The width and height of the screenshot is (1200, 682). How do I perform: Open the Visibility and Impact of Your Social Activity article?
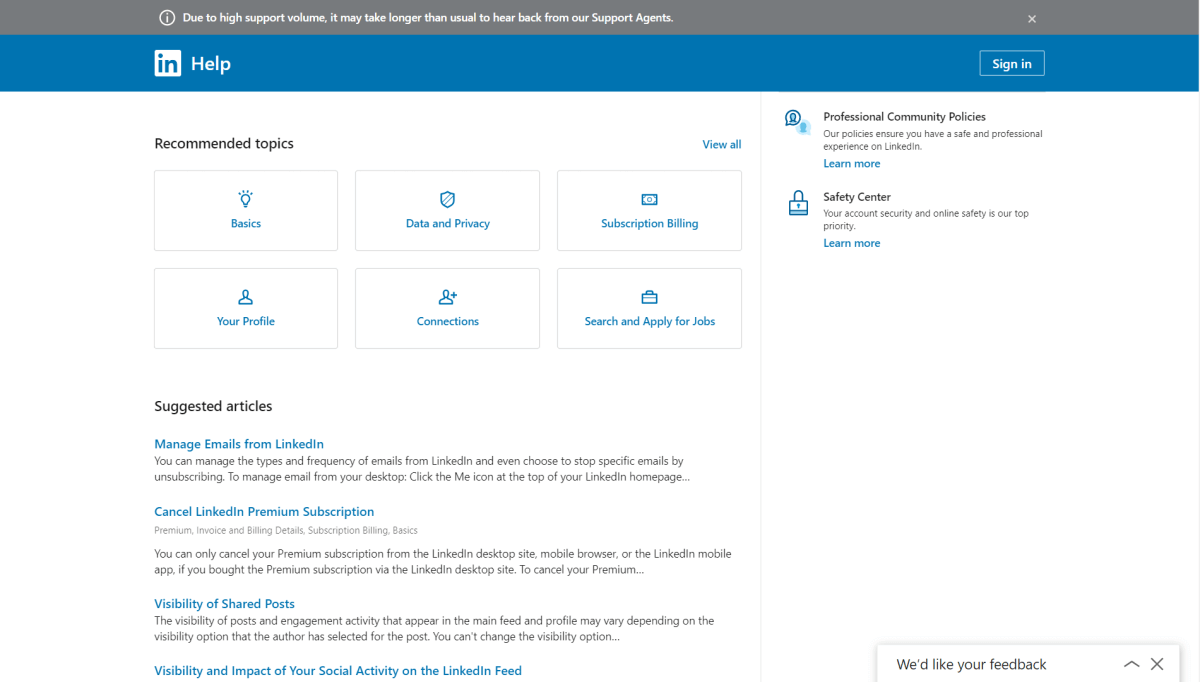tap(338, 671)
